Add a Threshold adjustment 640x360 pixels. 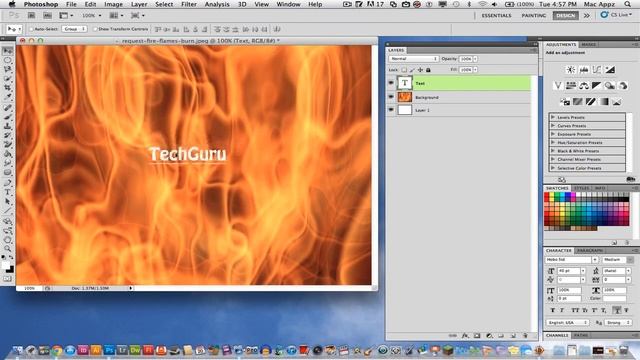pos(591,102)
